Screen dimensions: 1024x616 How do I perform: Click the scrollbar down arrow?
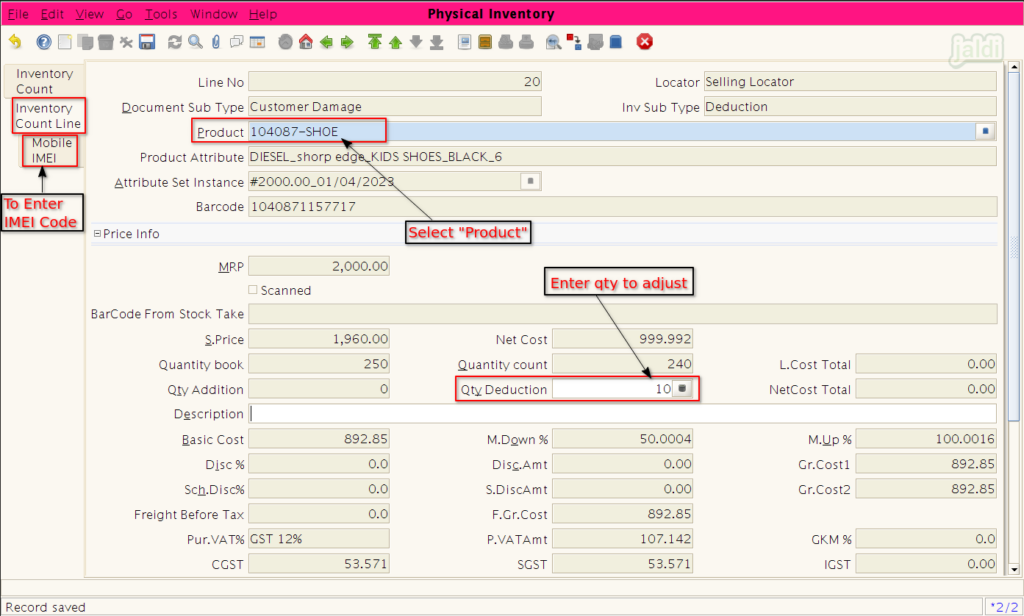(1014, 570)
